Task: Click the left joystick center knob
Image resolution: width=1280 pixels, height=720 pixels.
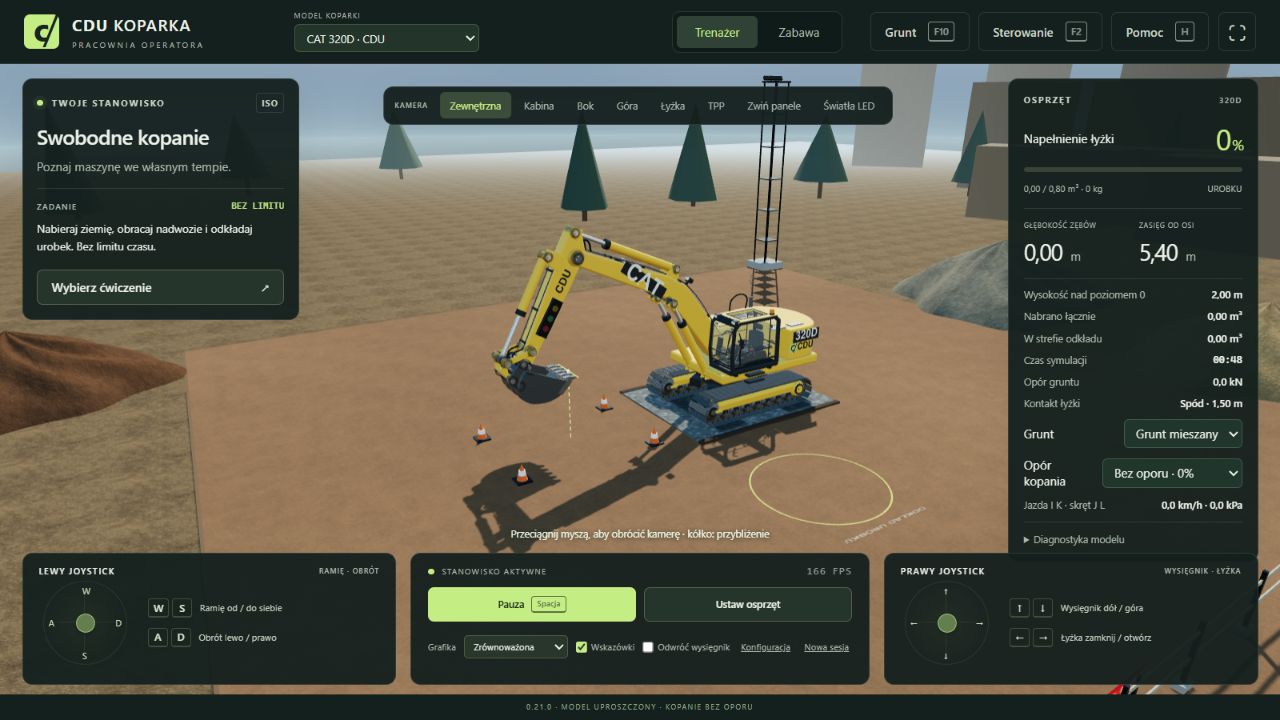Action: [x=85, y=623]
